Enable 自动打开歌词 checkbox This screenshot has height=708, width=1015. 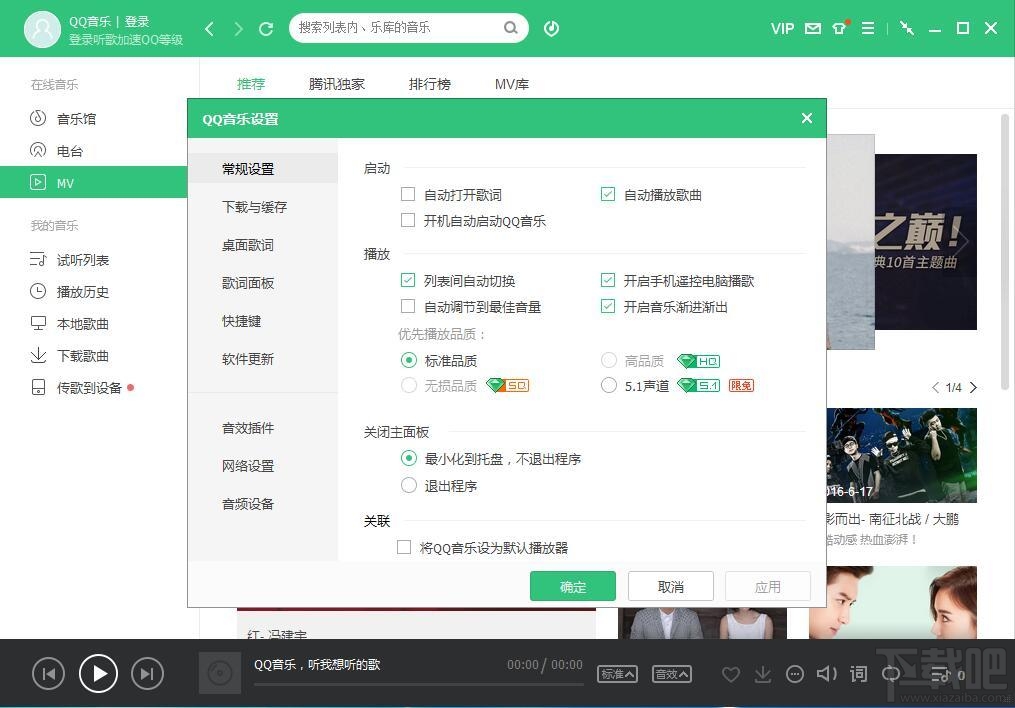pos(407,194)
